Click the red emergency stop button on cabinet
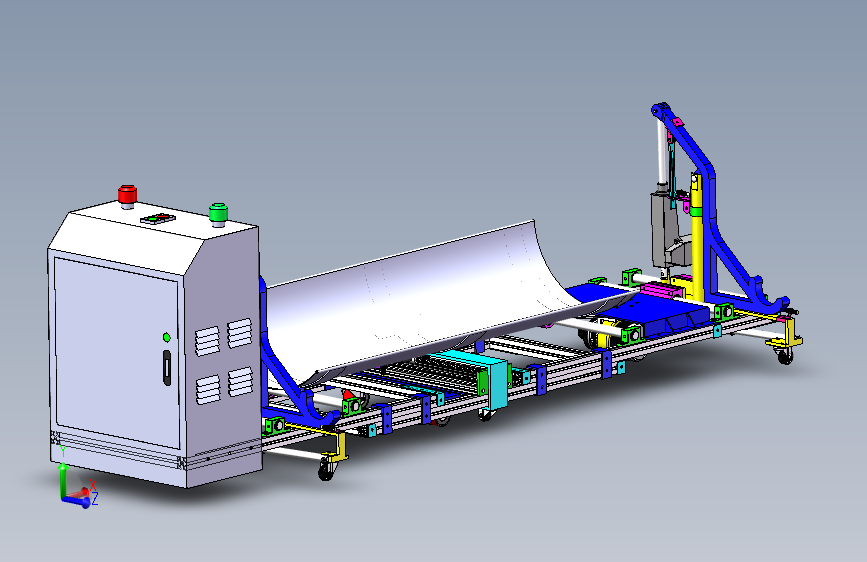Image resolution: width=867 pixels, height=562 pixels. pos(127,196)
